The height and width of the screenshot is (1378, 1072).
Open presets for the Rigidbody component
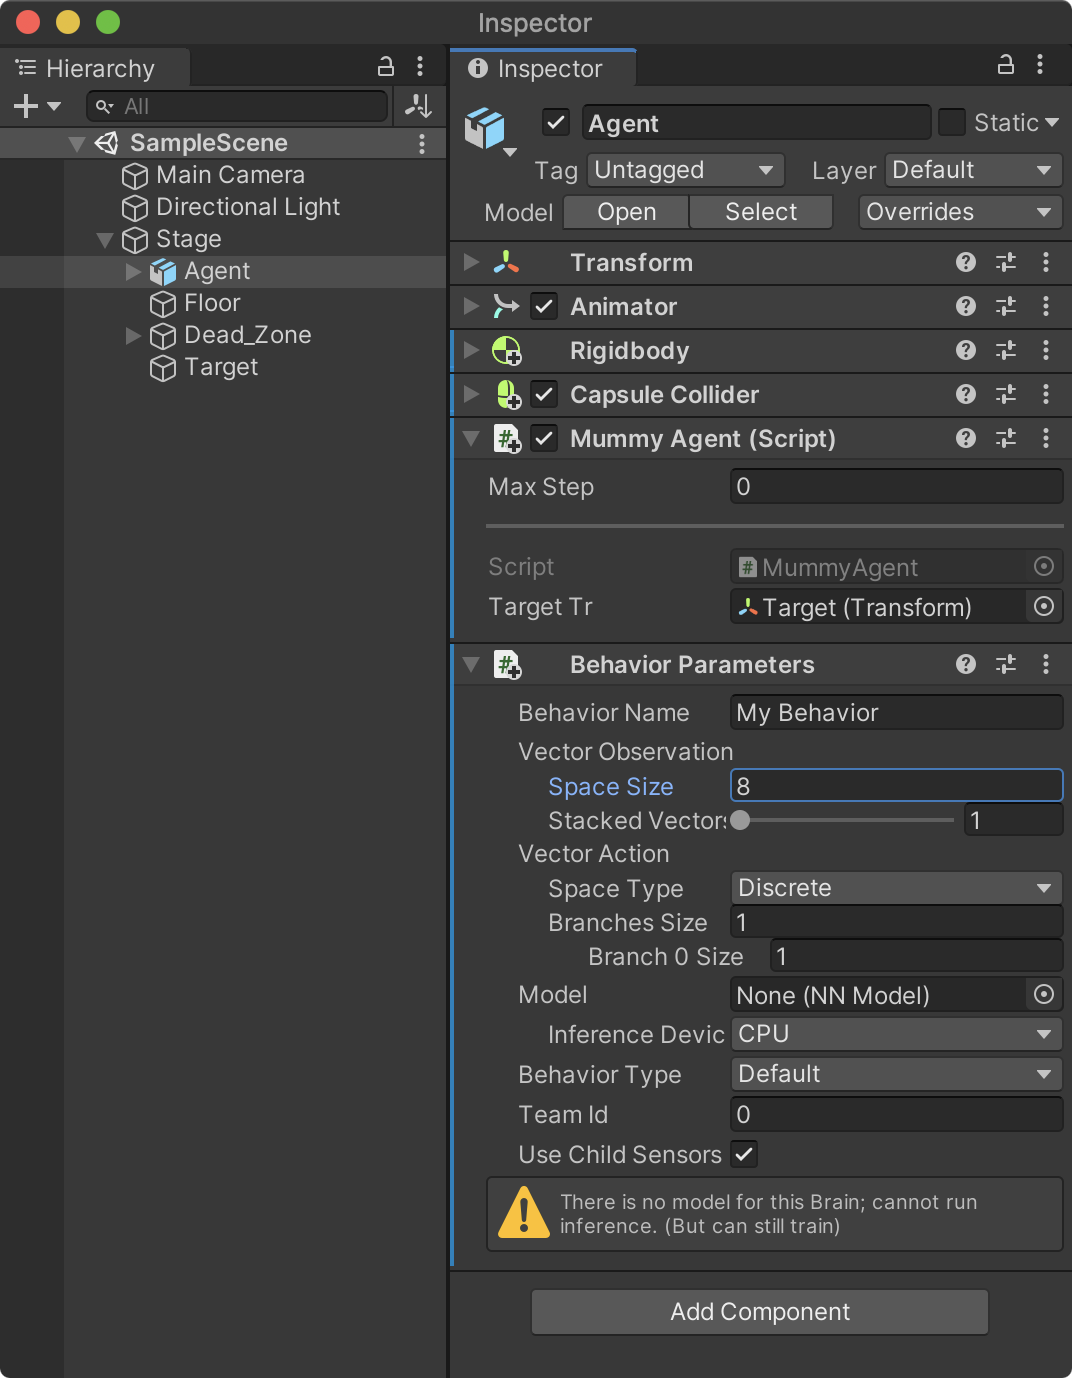coord(1005,350)
